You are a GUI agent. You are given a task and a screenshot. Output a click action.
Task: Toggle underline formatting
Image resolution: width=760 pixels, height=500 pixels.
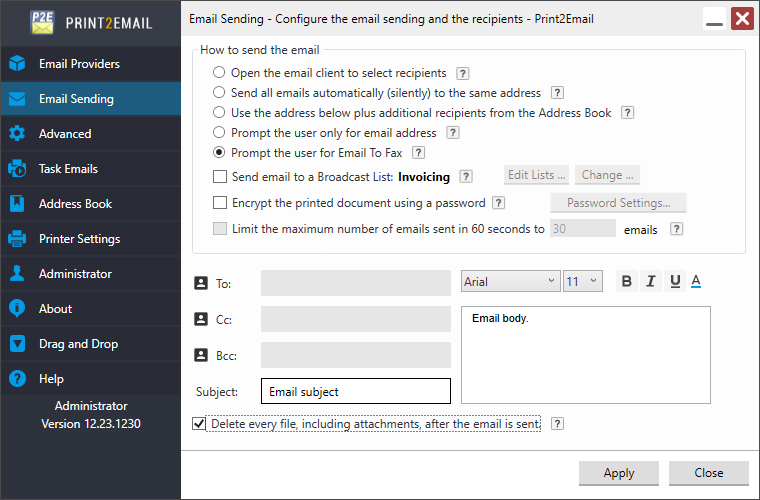click(x=675, y=281)
